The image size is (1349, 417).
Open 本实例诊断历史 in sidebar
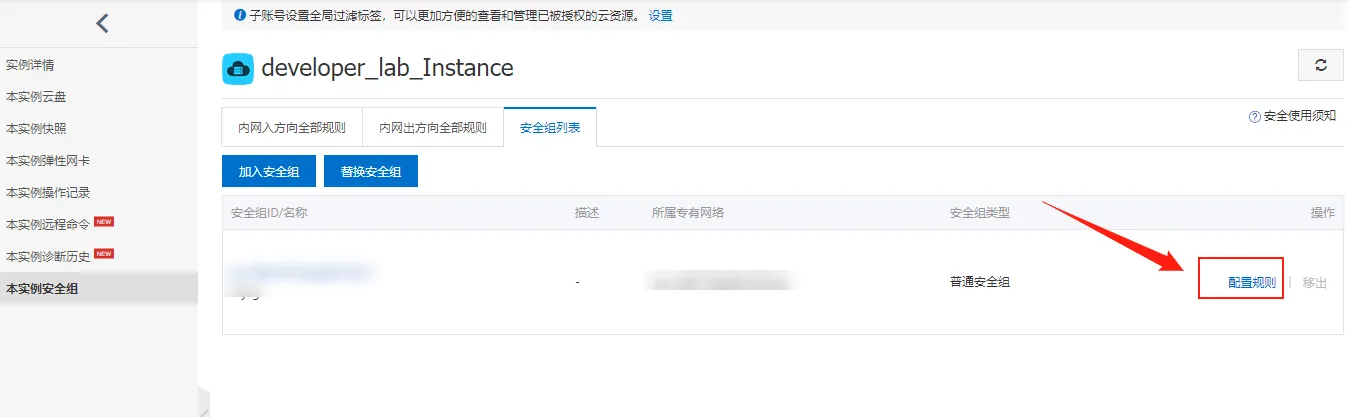48,257
